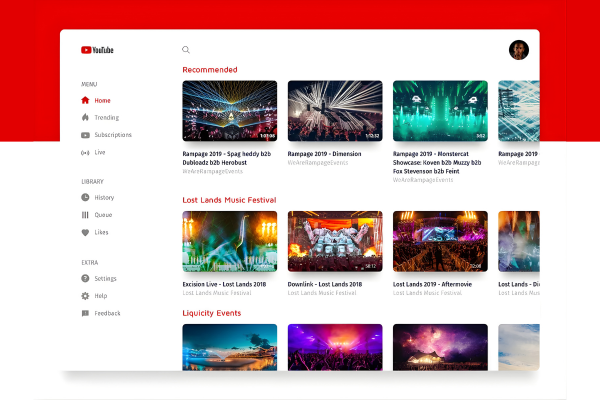Play the Downlink Lost Lands 2018 thumbnail
This screenshot has width=600, height=400.
pyautogui.click(x=335, y=241)
